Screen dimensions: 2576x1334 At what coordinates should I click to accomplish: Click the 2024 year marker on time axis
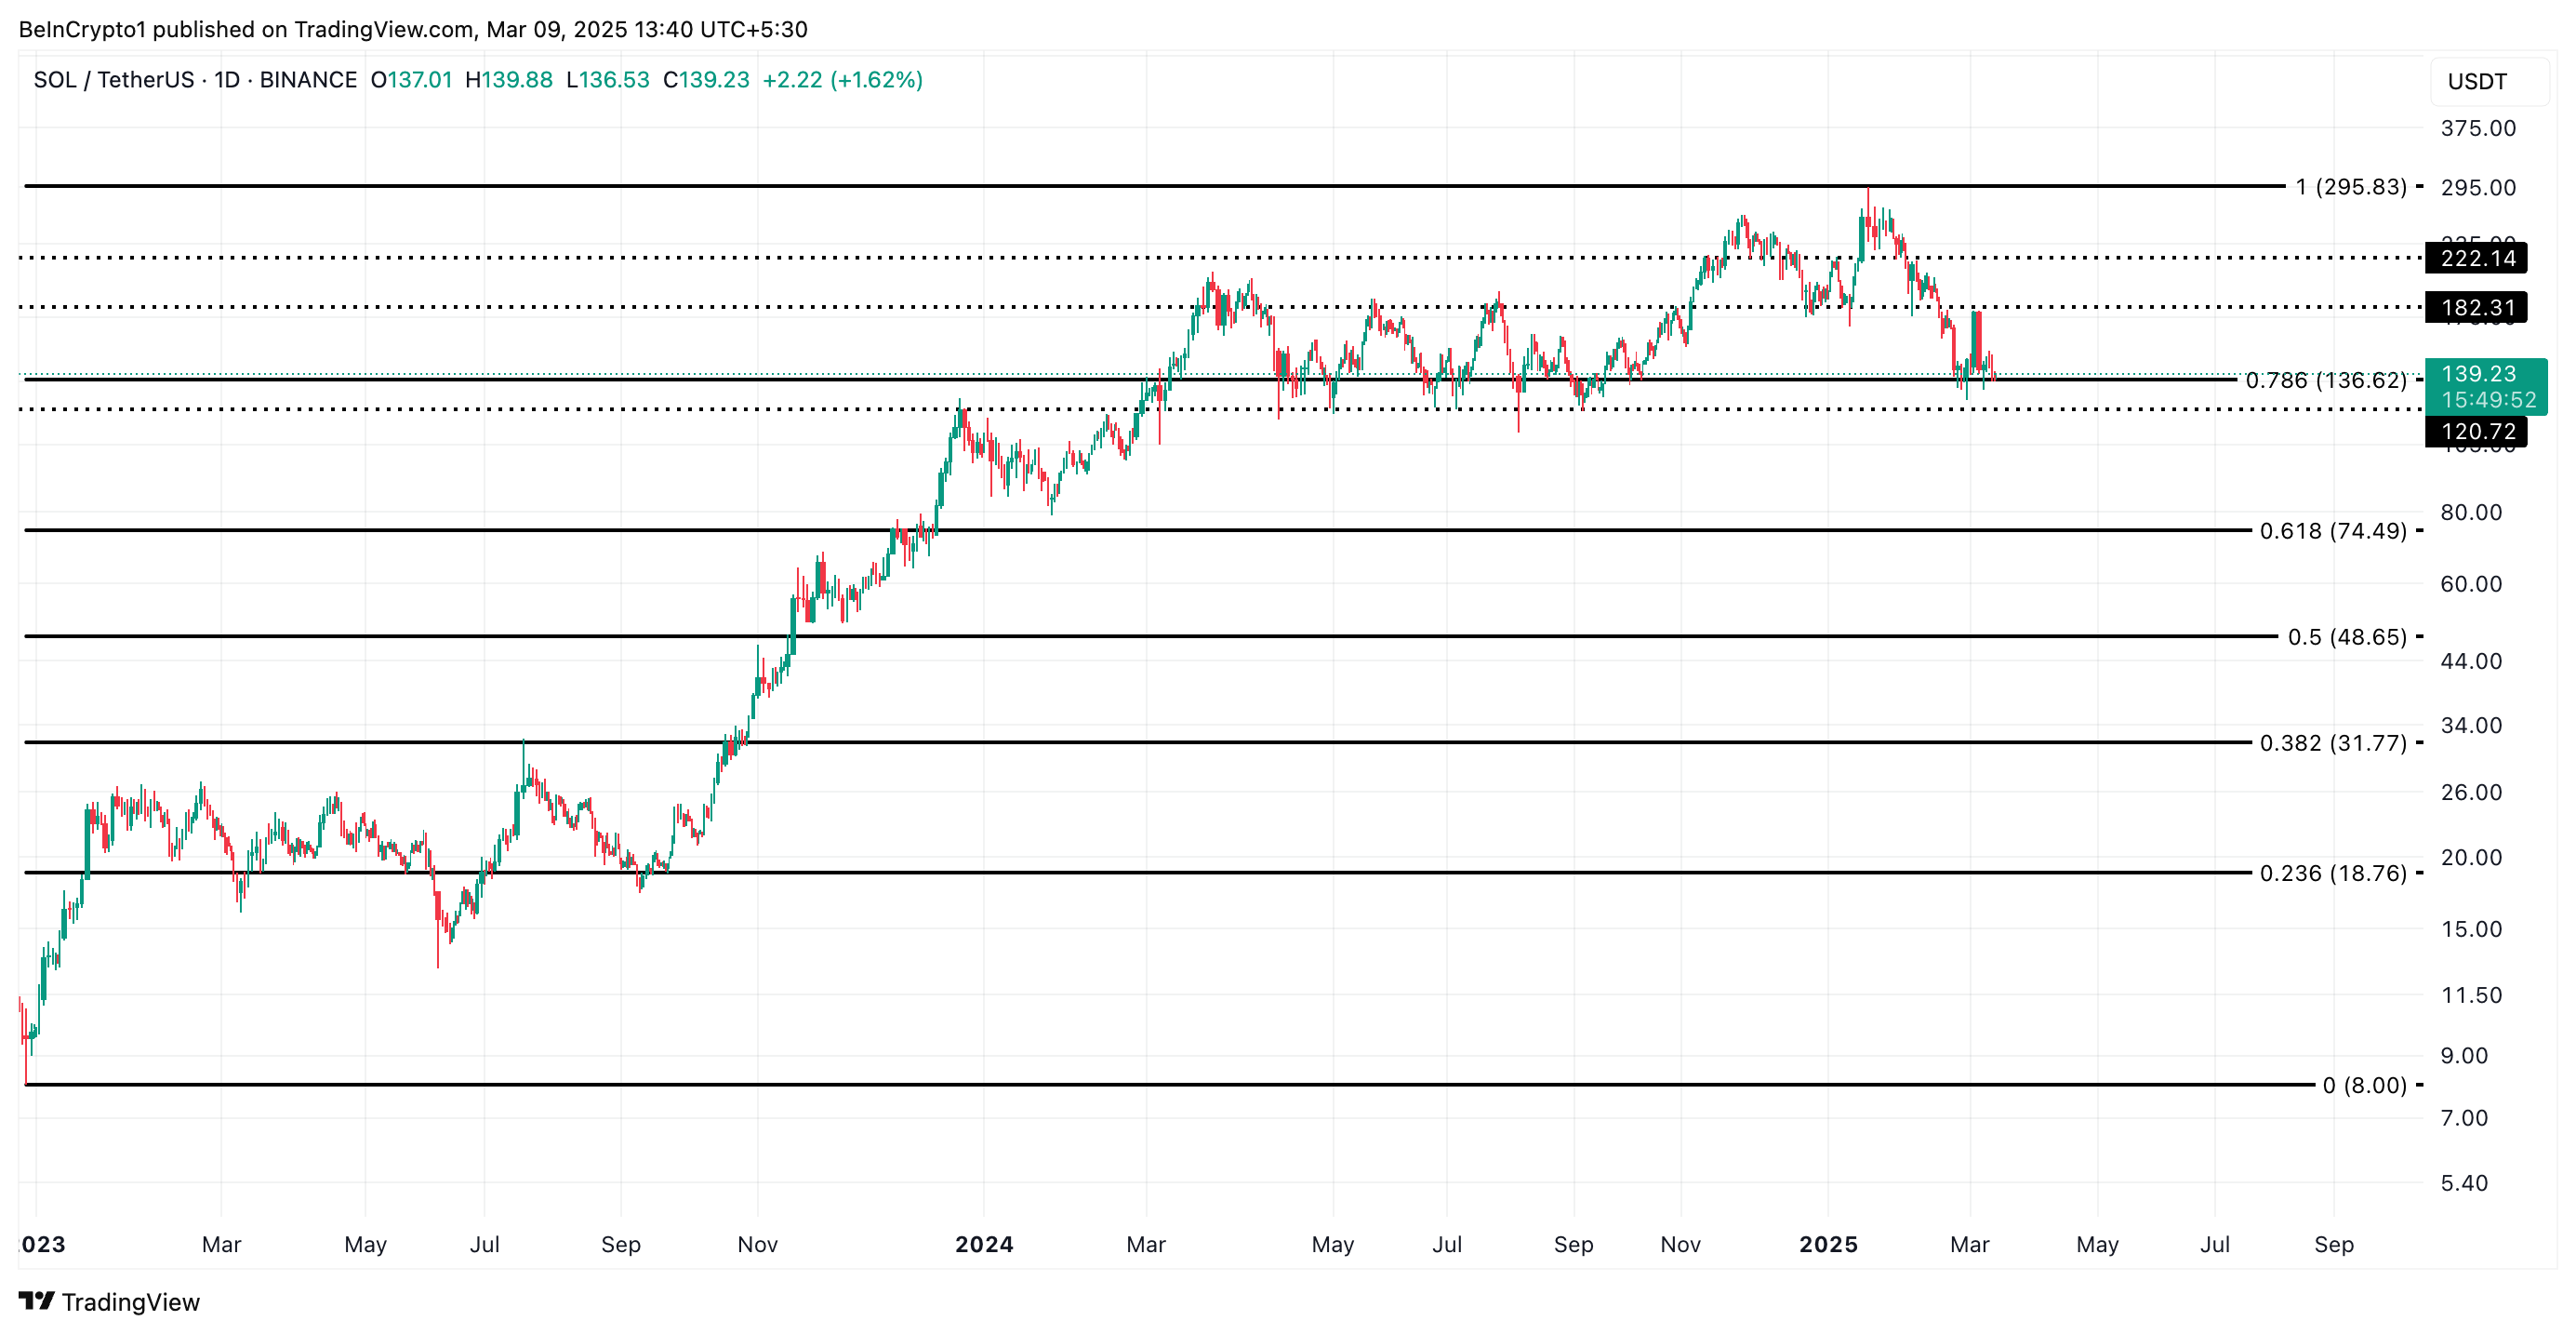pos(984,1244)
